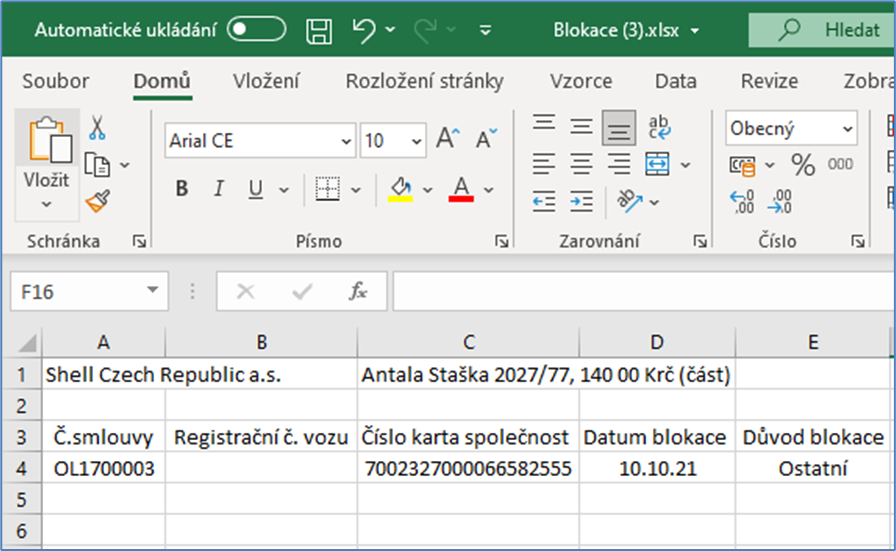Click the Undo arrow icon
This screenshot has height=551, width=896.
(x=365, y=30)
